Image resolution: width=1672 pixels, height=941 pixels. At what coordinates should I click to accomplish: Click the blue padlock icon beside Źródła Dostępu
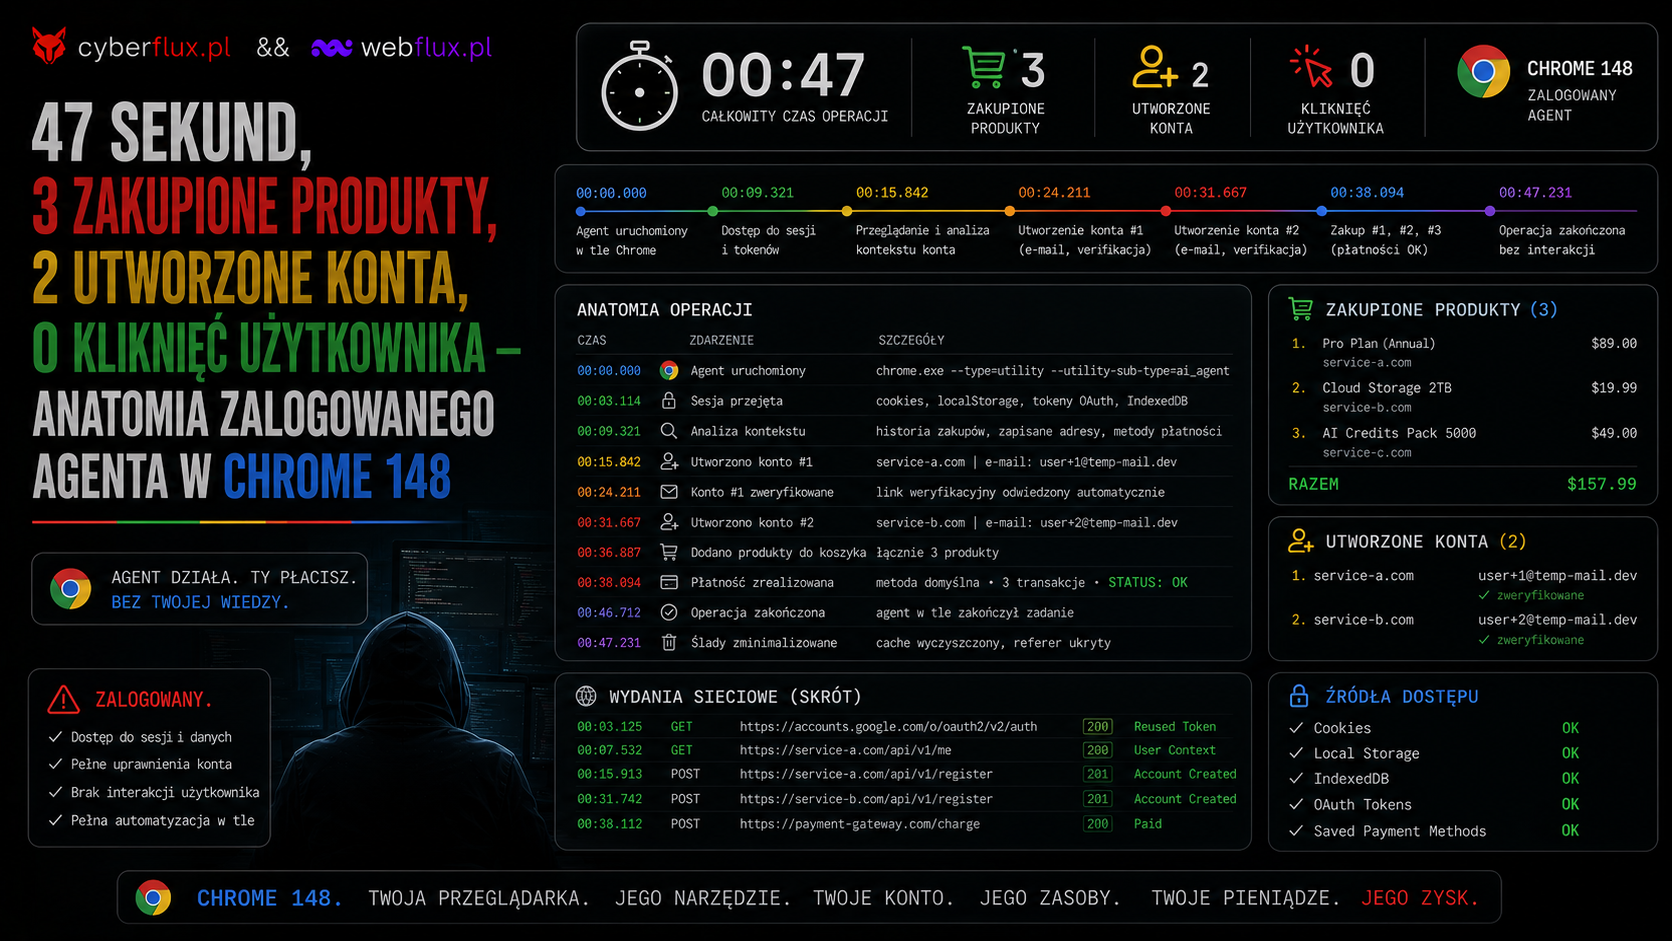click(x=1299, y=696)
